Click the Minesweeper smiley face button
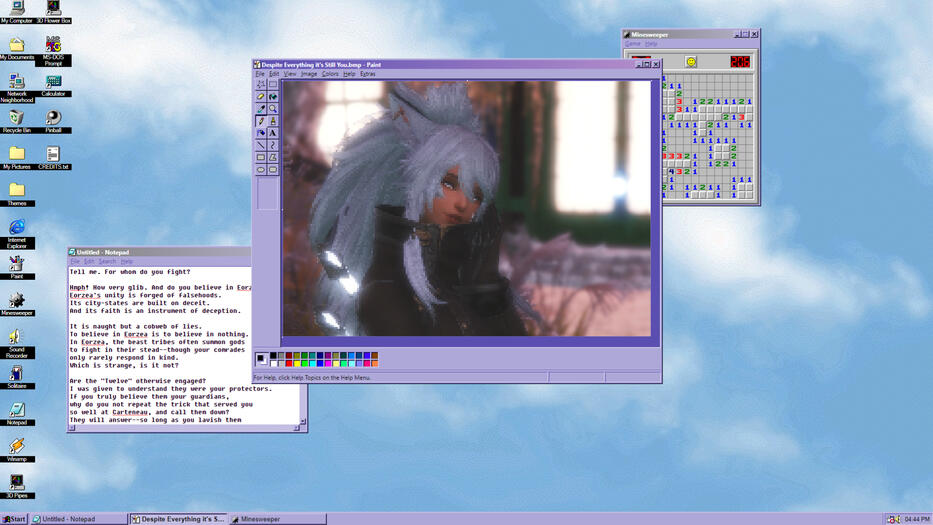This screenshot has width=933, height=525. (x=690, y=62)
